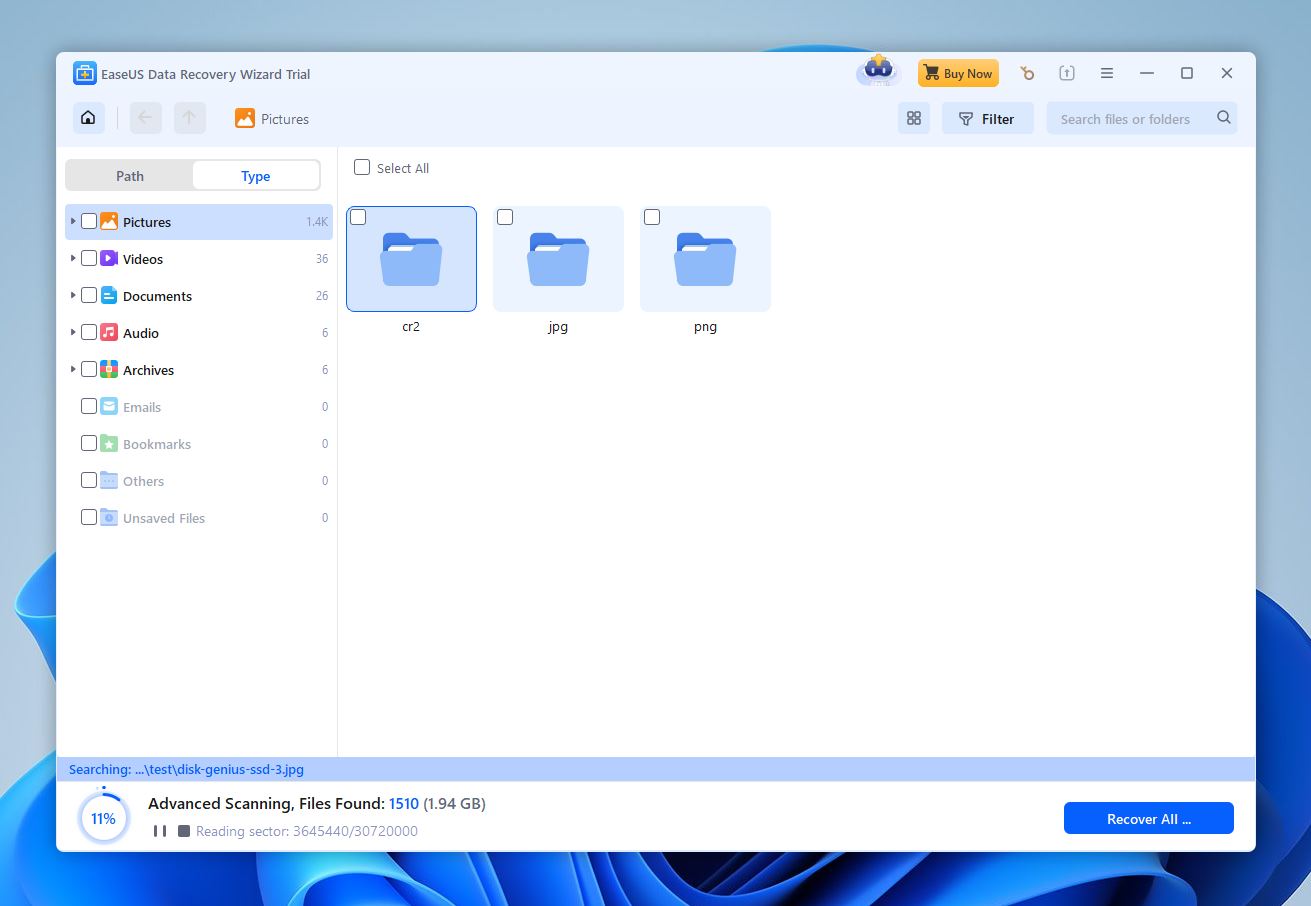Image resolution: width=1311 pixels, height=906 pixels.
Task: Open the Filter button
Action: 986,118
